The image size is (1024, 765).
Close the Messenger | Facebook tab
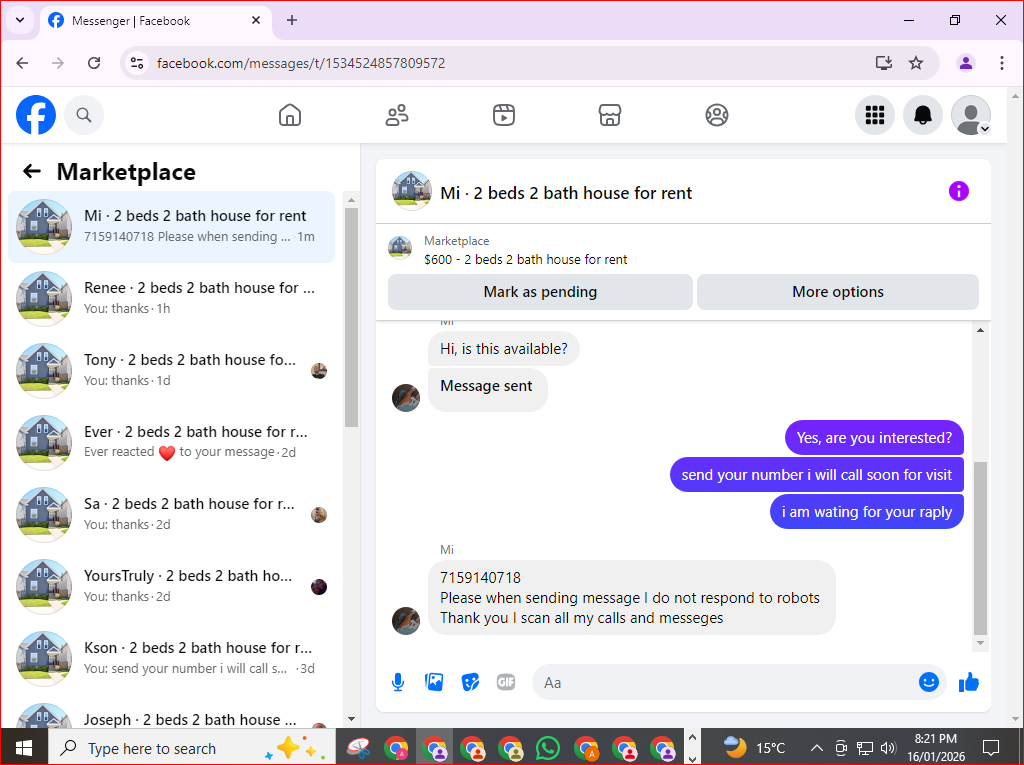256,20
